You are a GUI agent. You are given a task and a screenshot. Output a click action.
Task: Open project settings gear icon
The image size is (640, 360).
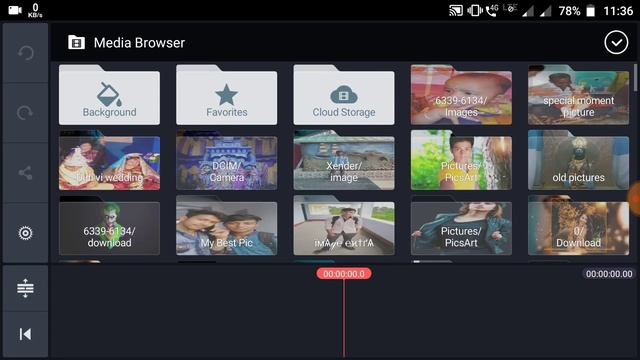tap(25, 233)
